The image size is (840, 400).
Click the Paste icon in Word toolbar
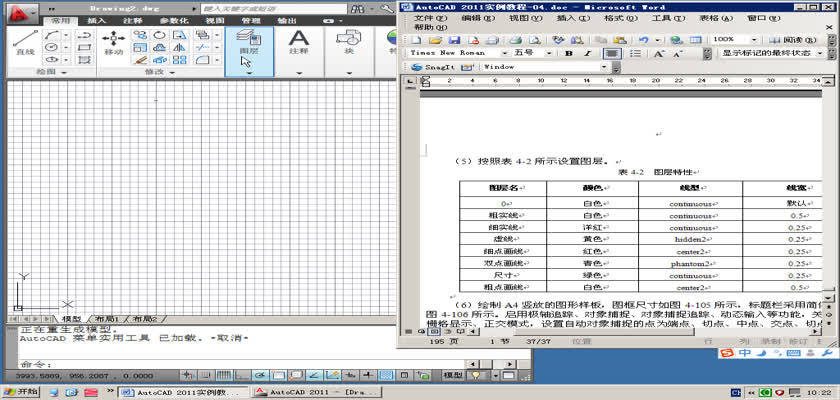[619, 40]
